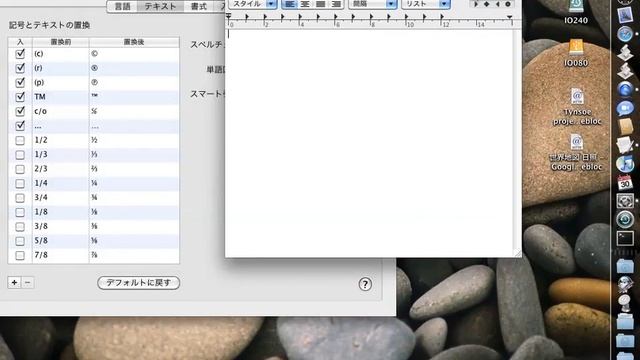Disable the TM substitution checkbox
The height and width of the screenshot is (360, 640).
tap(20, 97)
